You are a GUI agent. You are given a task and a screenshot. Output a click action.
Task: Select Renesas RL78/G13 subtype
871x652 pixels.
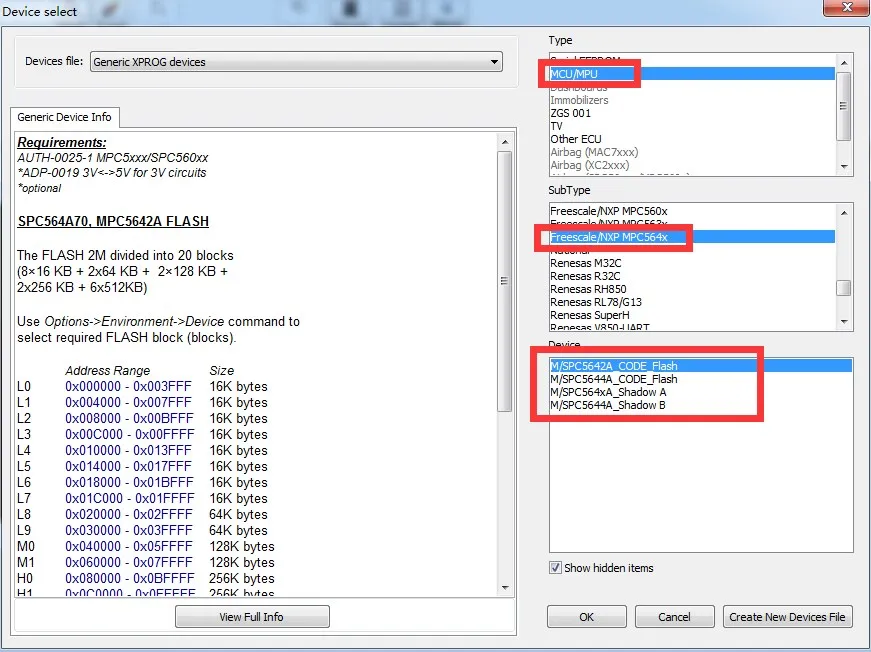[692, 302]
